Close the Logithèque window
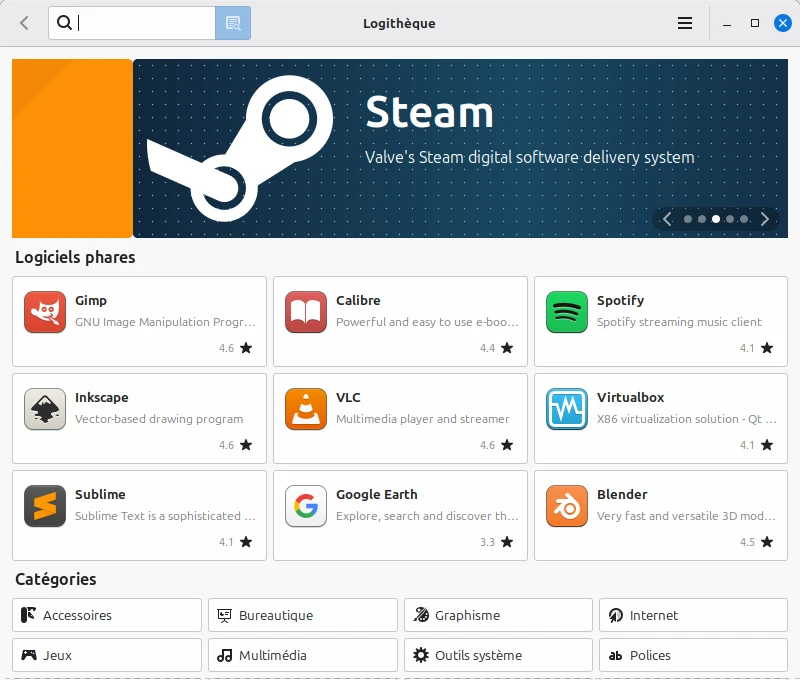The image size is (800, 680). coord(783,23)
